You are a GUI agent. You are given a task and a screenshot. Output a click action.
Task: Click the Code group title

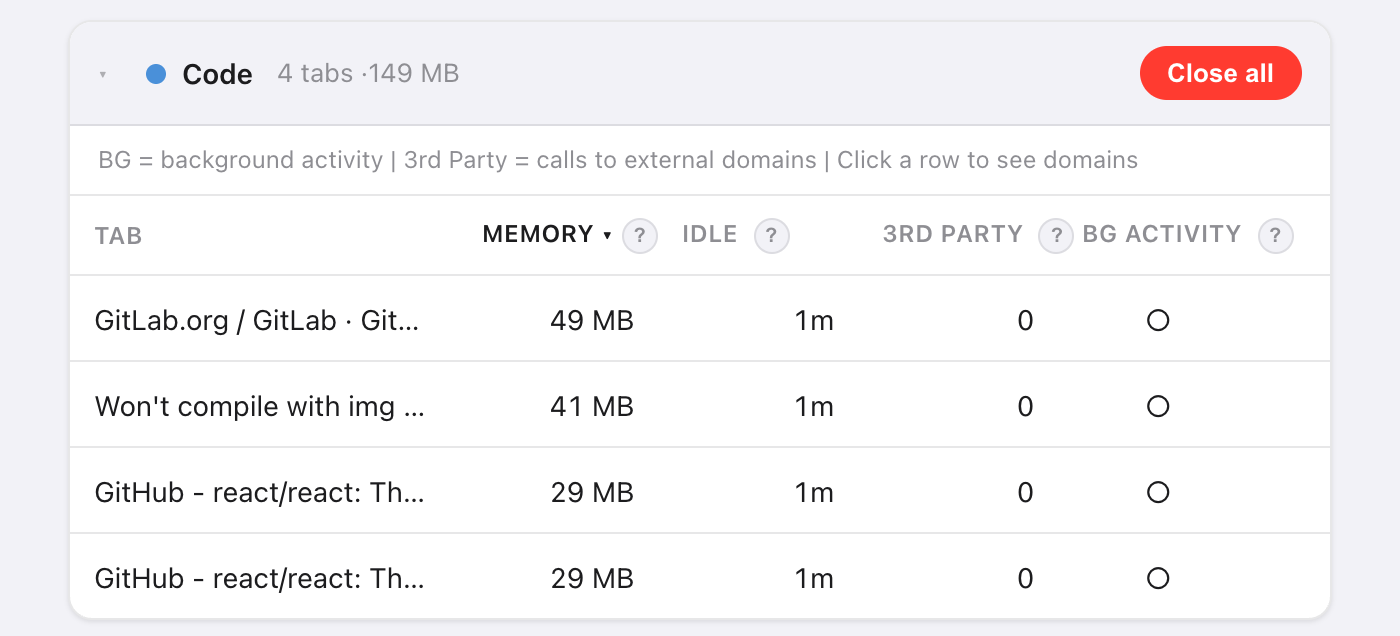217,75
